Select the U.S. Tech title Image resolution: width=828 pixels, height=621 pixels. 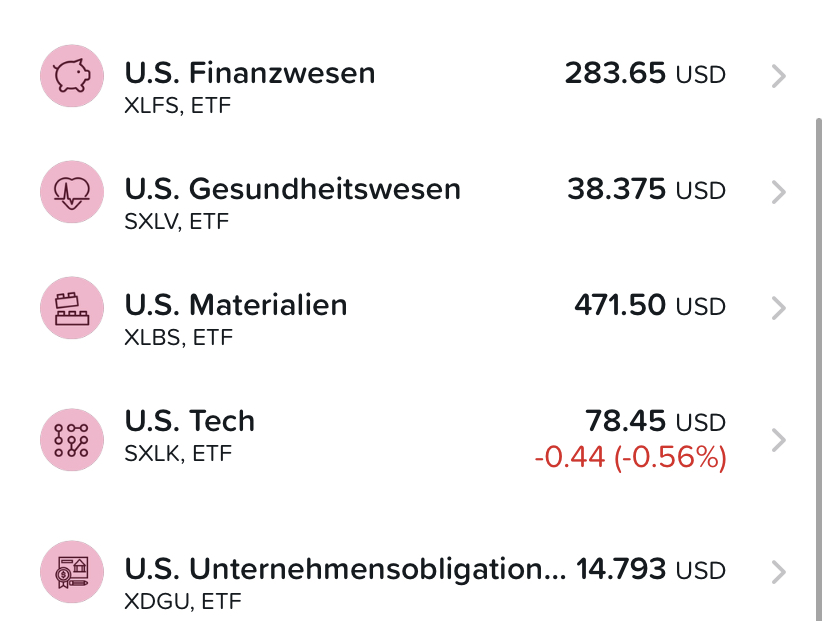tap(190, 421)
